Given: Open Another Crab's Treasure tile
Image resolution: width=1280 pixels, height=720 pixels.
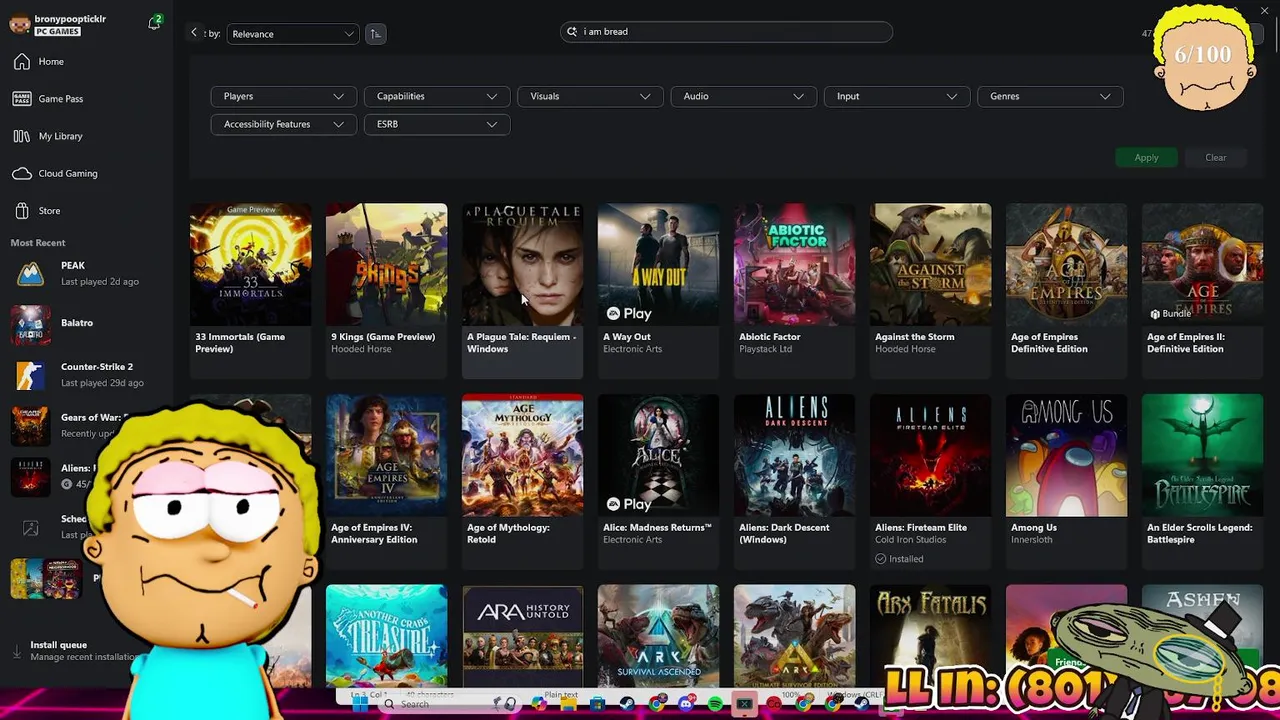Looking at the screenshot, I should pos(386,636).
